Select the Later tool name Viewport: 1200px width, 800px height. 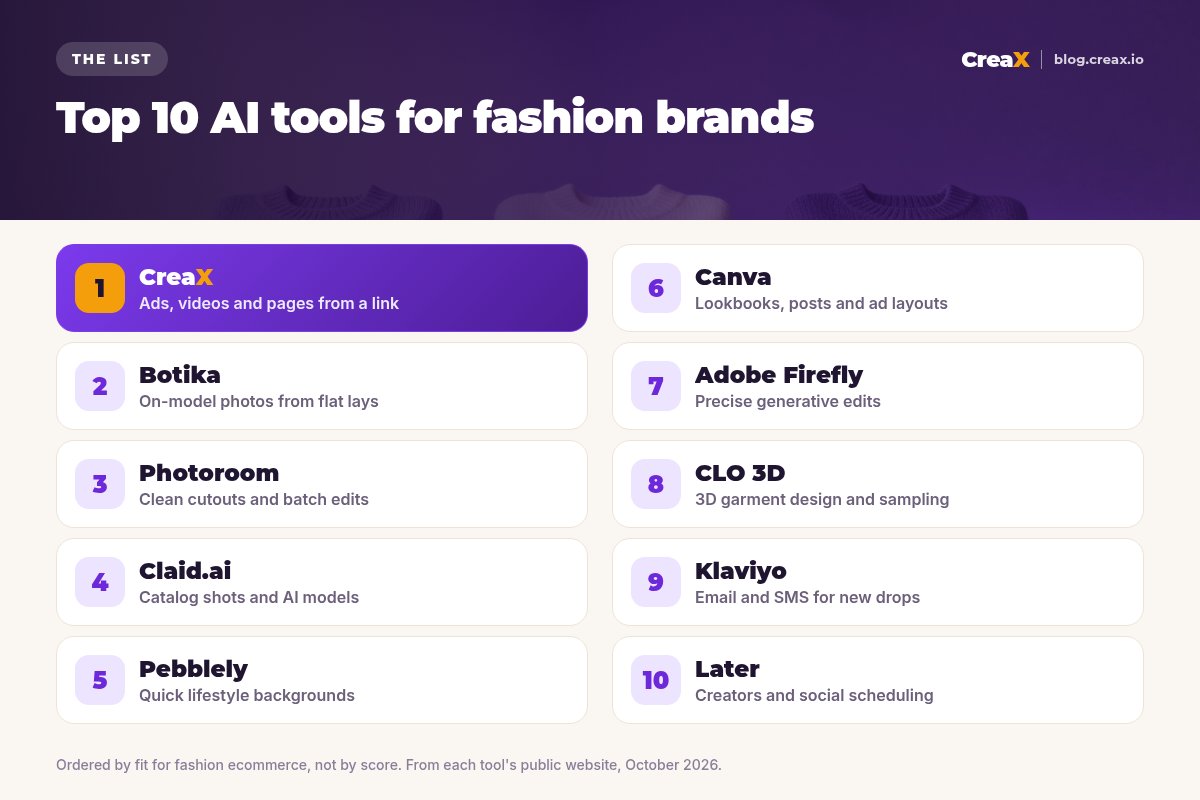(727, 669)
